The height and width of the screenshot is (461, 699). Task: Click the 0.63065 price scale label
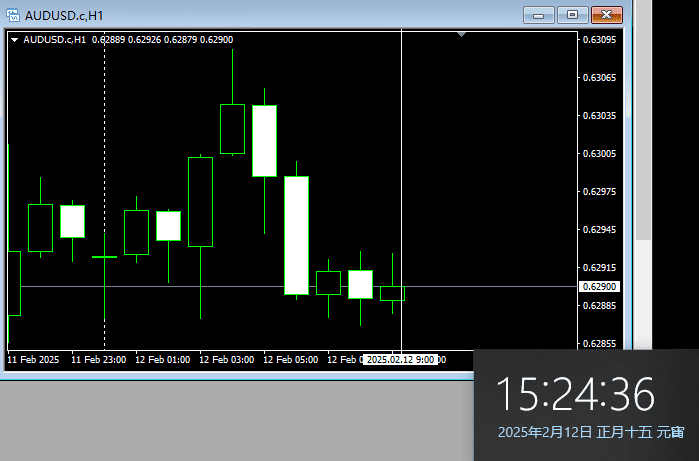(599, 78)
